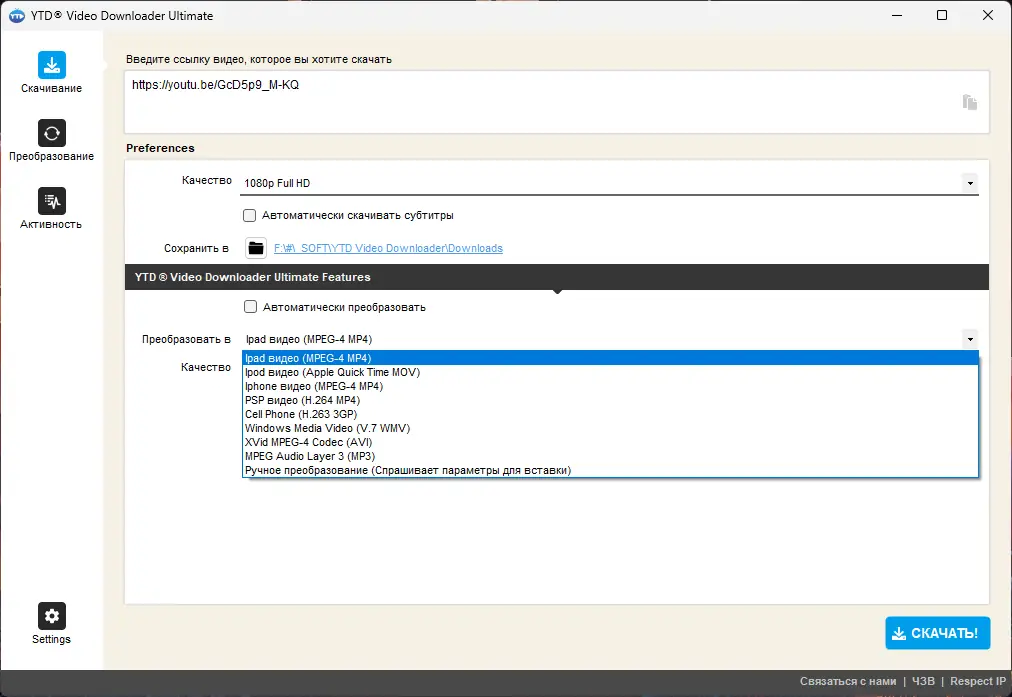Open Settings from the sidebar
Image resolution: width=1012 pixels, height=697 pixels.
[51, 623]
